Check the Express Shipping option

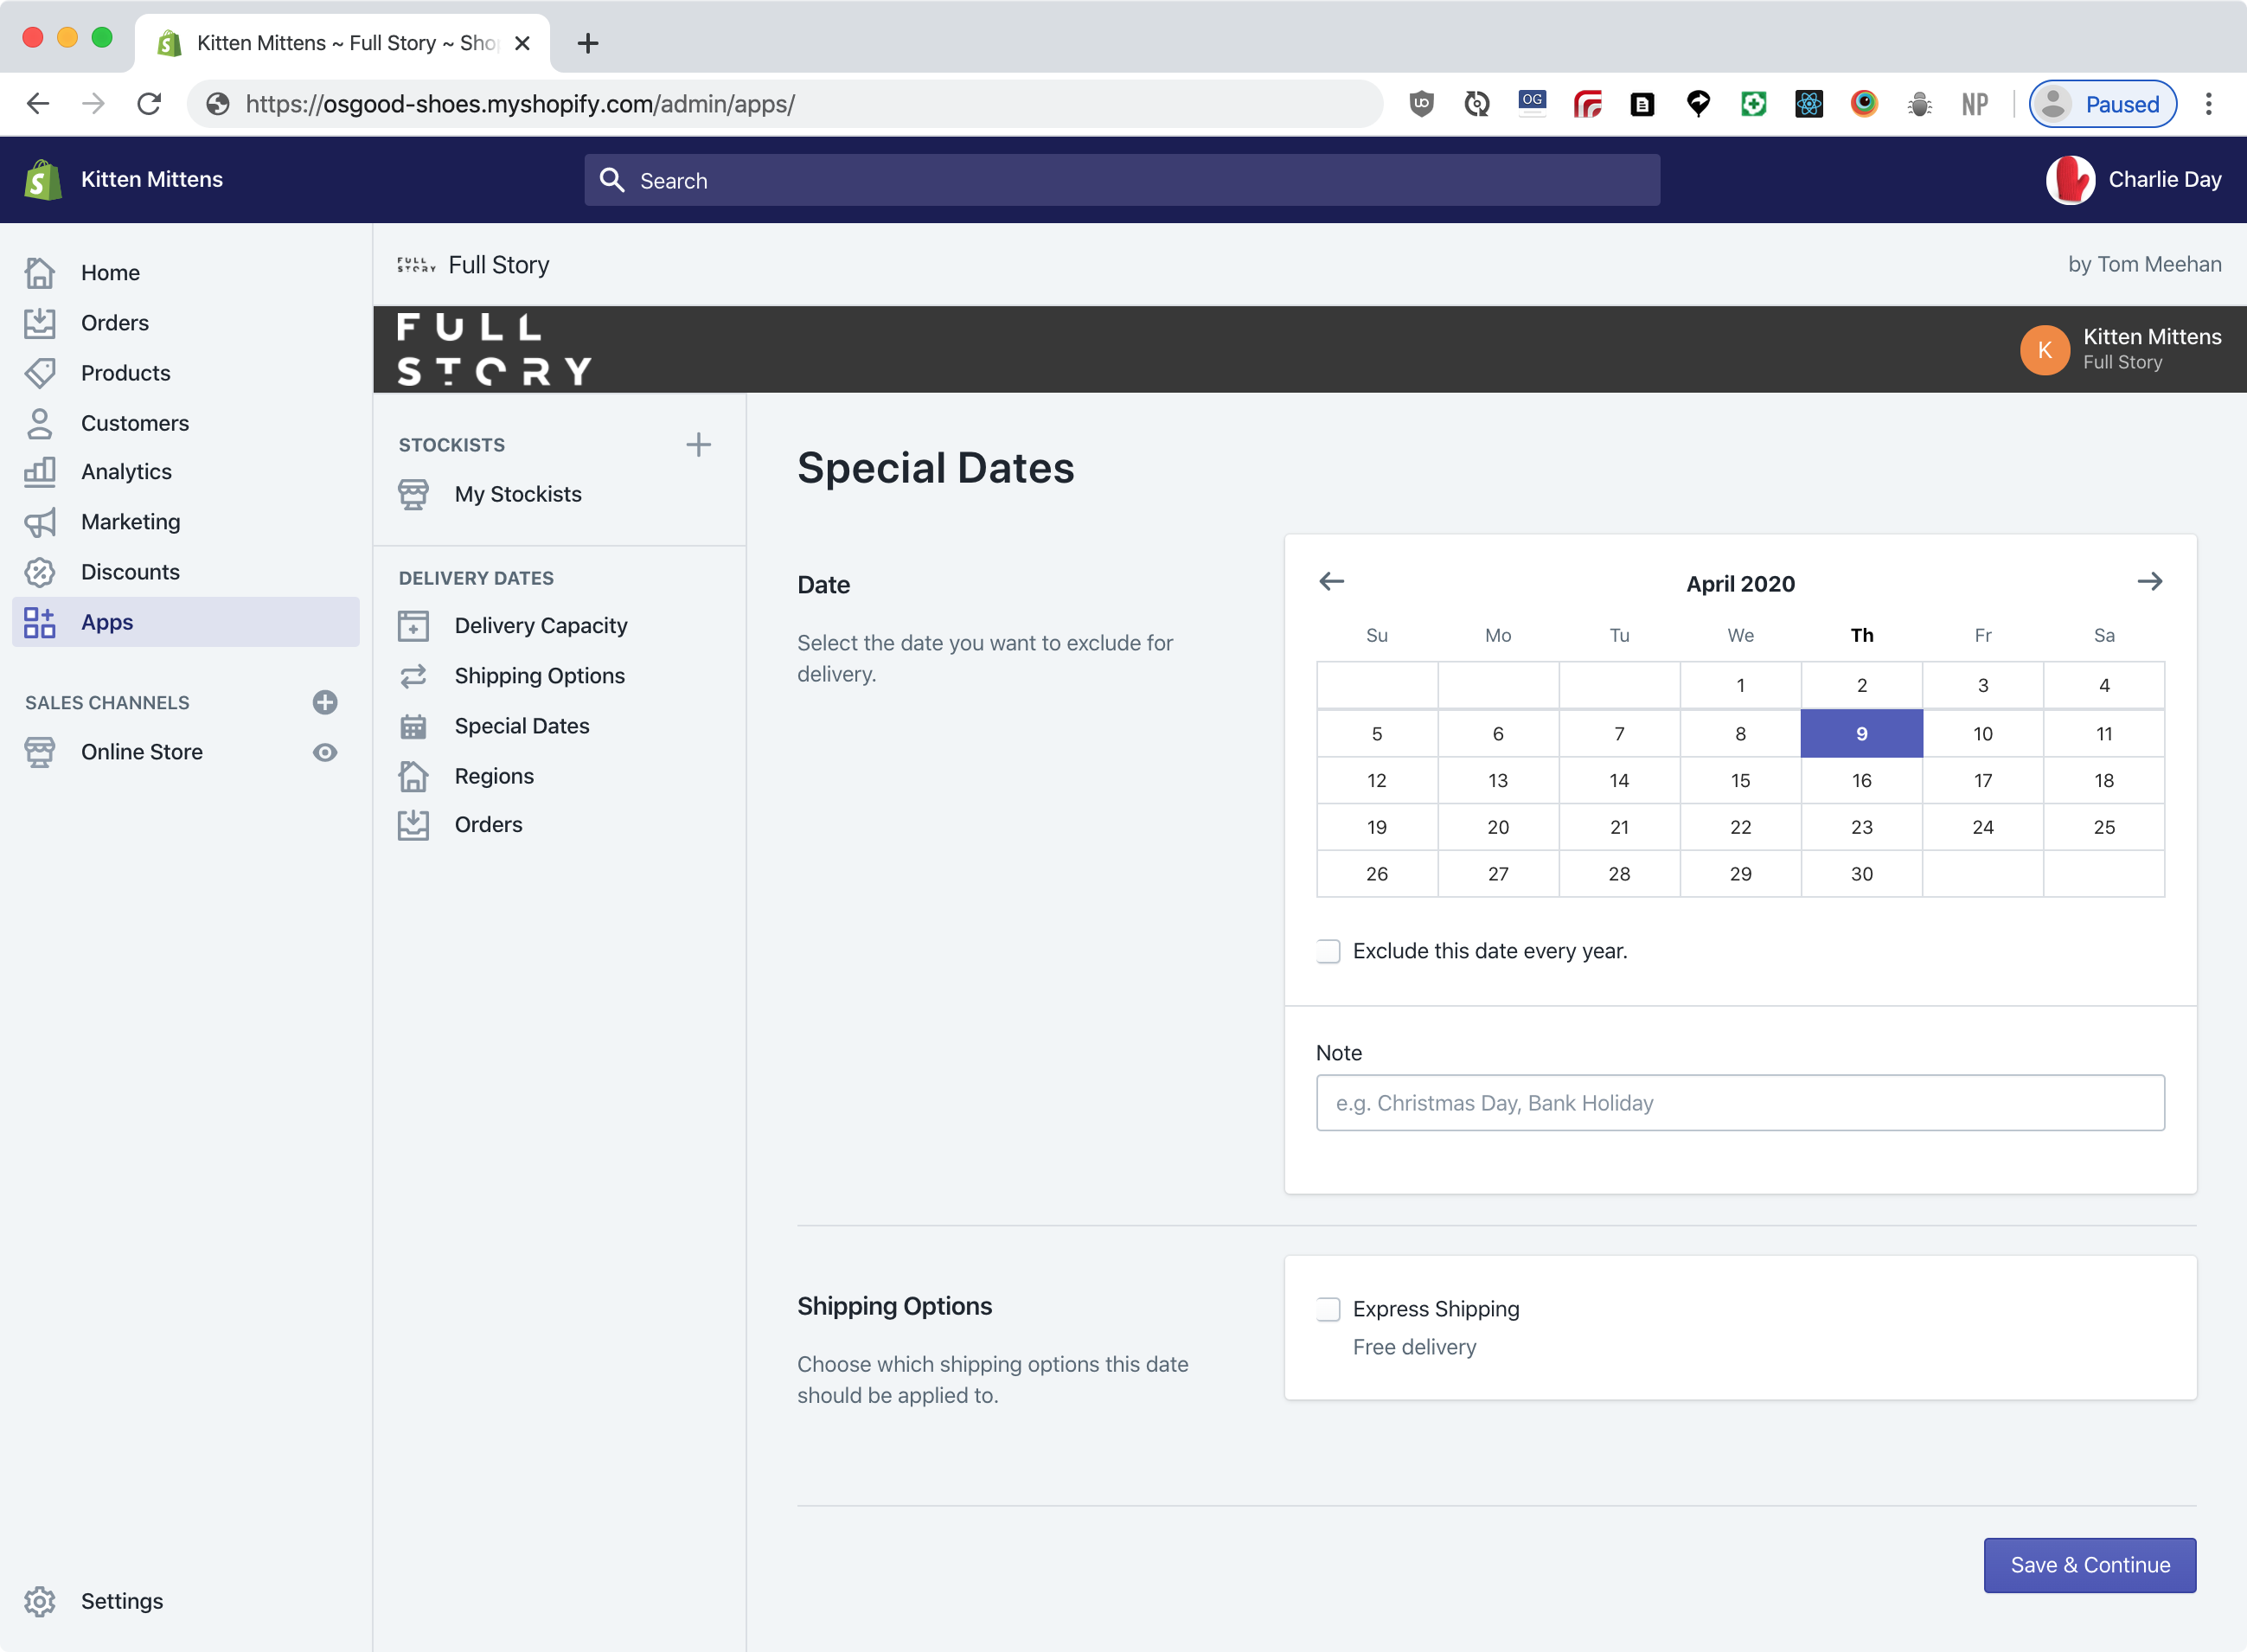pyautogui.click(x=1328, y=1308)
